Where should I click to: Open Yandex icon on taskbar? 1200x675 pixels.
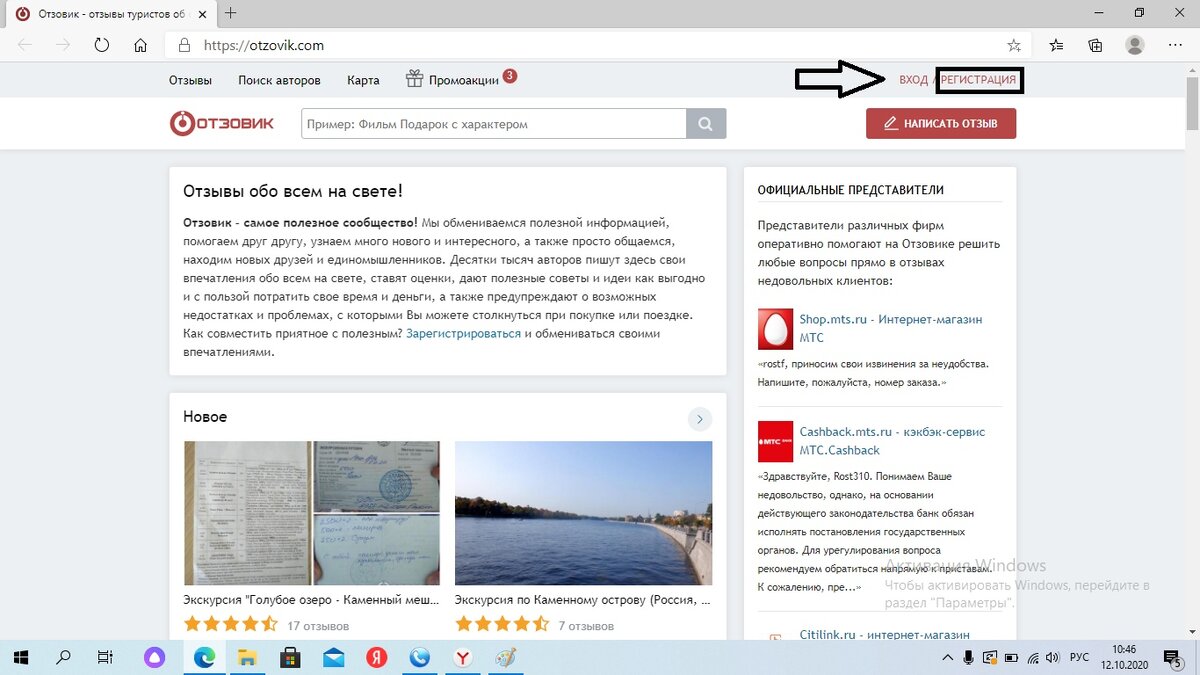[x=377, y=657]
